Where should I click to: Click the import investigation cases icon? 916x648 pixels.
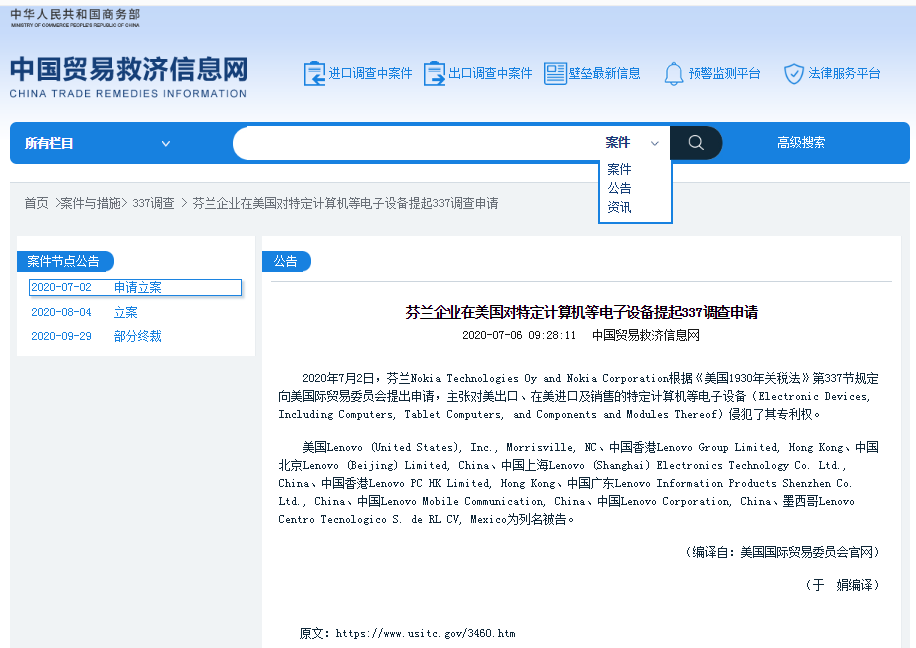(x=314, y=74)
